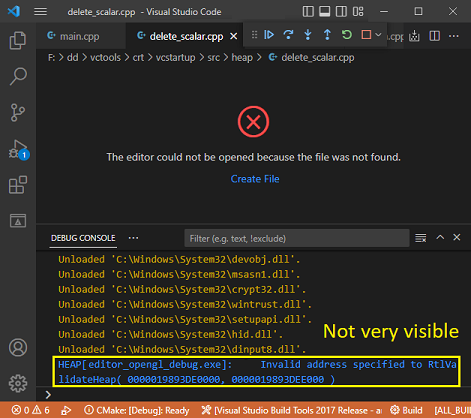Open the Extensions view
Image resolution: width=471 pixels, height=418 pixels.
tap(18, 185)
